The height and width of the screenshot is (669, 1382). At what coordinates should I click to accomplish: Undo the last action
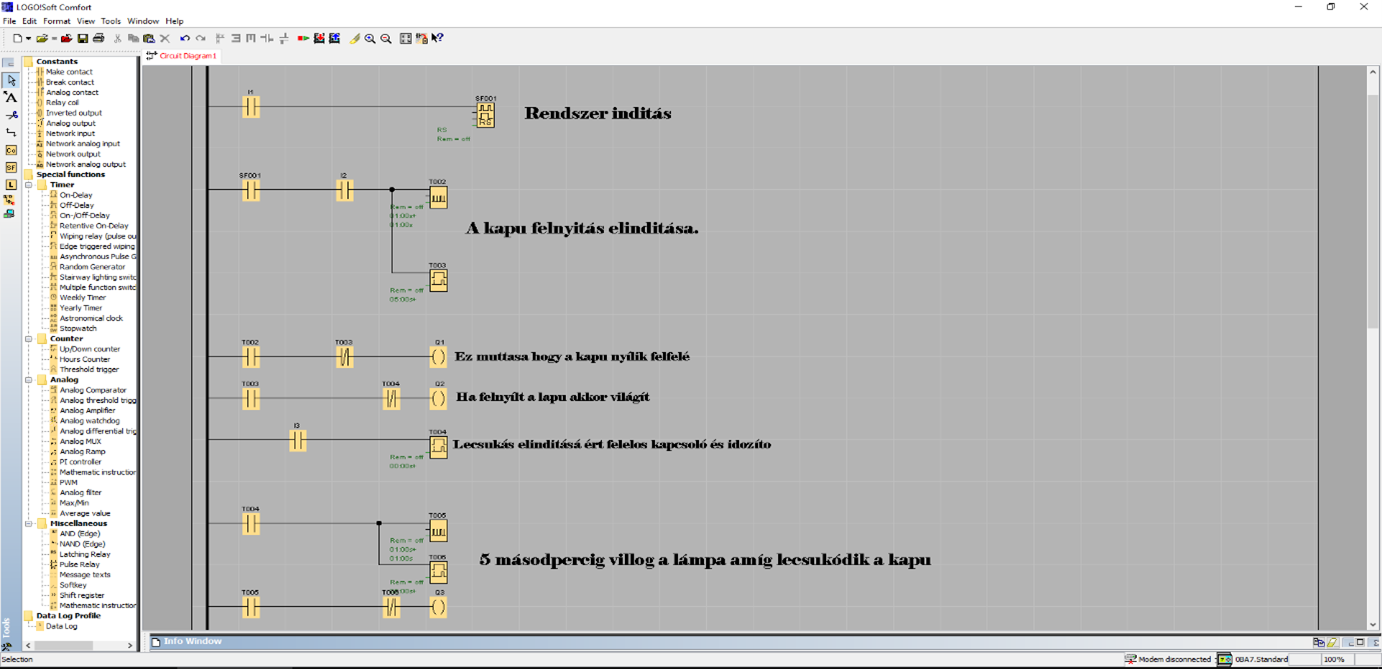[185, 39]
